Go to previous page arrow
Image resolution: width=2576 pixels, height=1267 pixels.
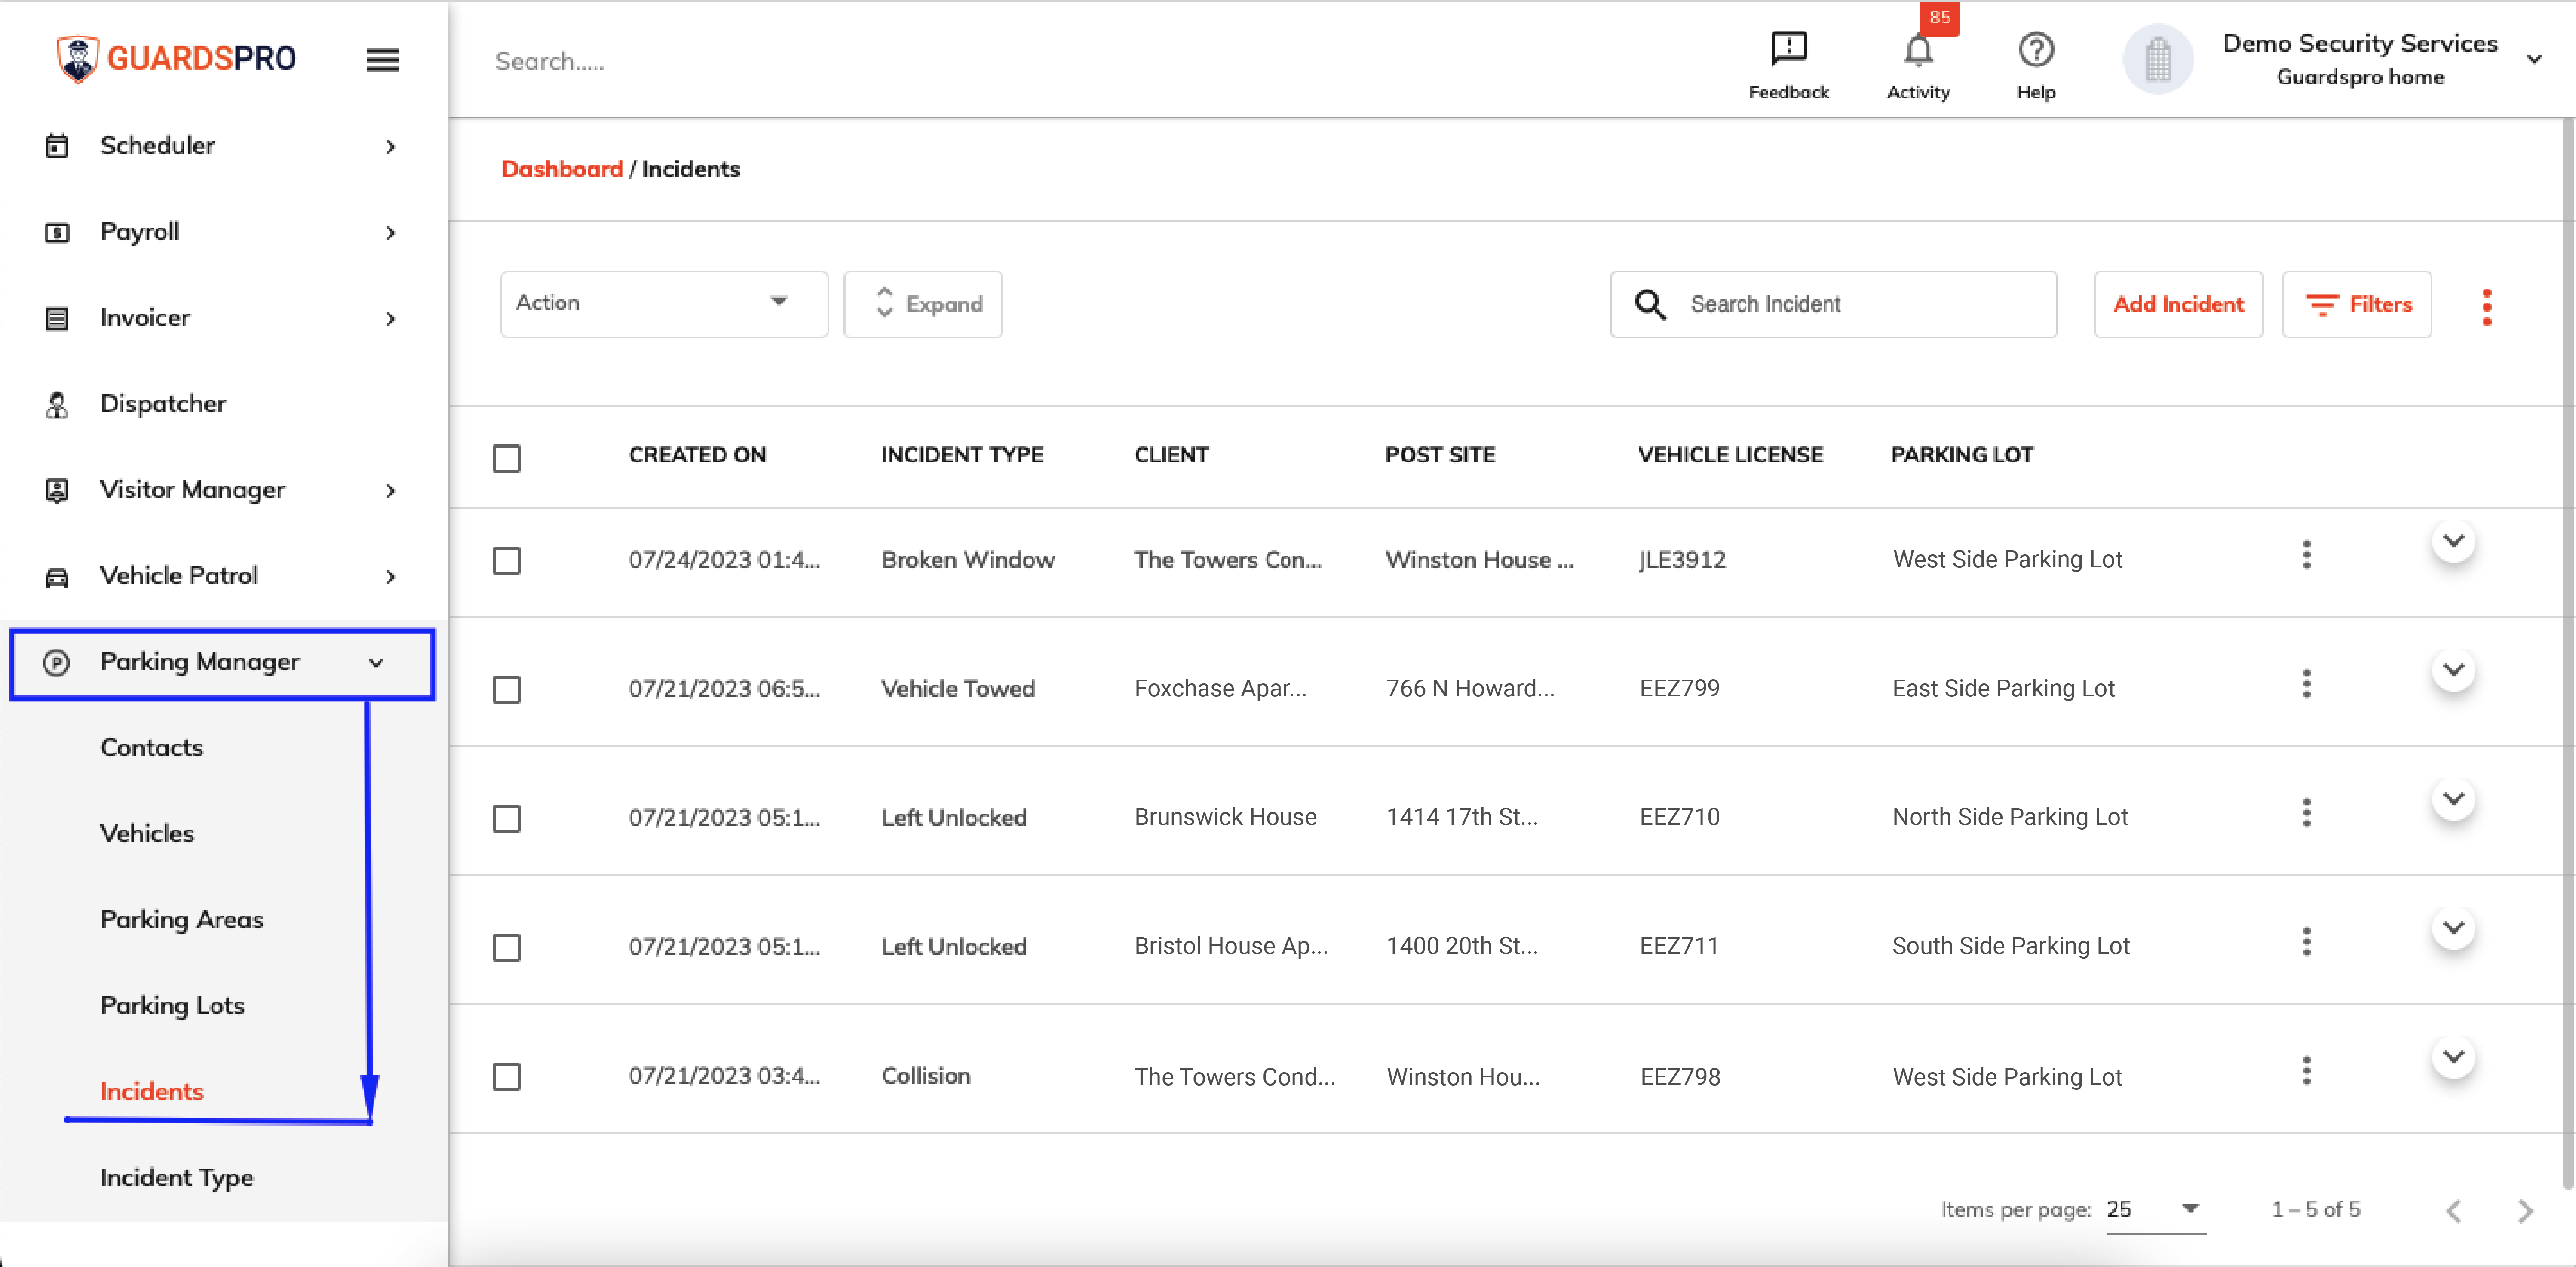pos(2454,1211)
